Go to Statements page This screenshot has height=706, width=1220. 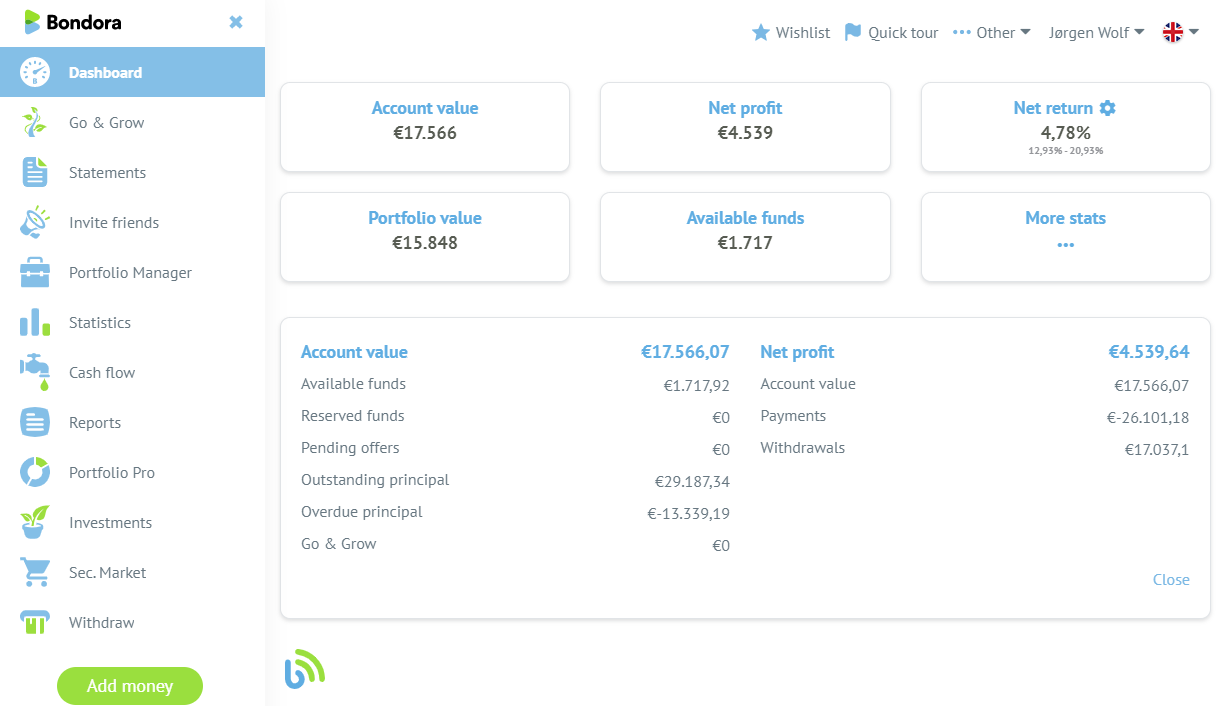tap(132, 172)
